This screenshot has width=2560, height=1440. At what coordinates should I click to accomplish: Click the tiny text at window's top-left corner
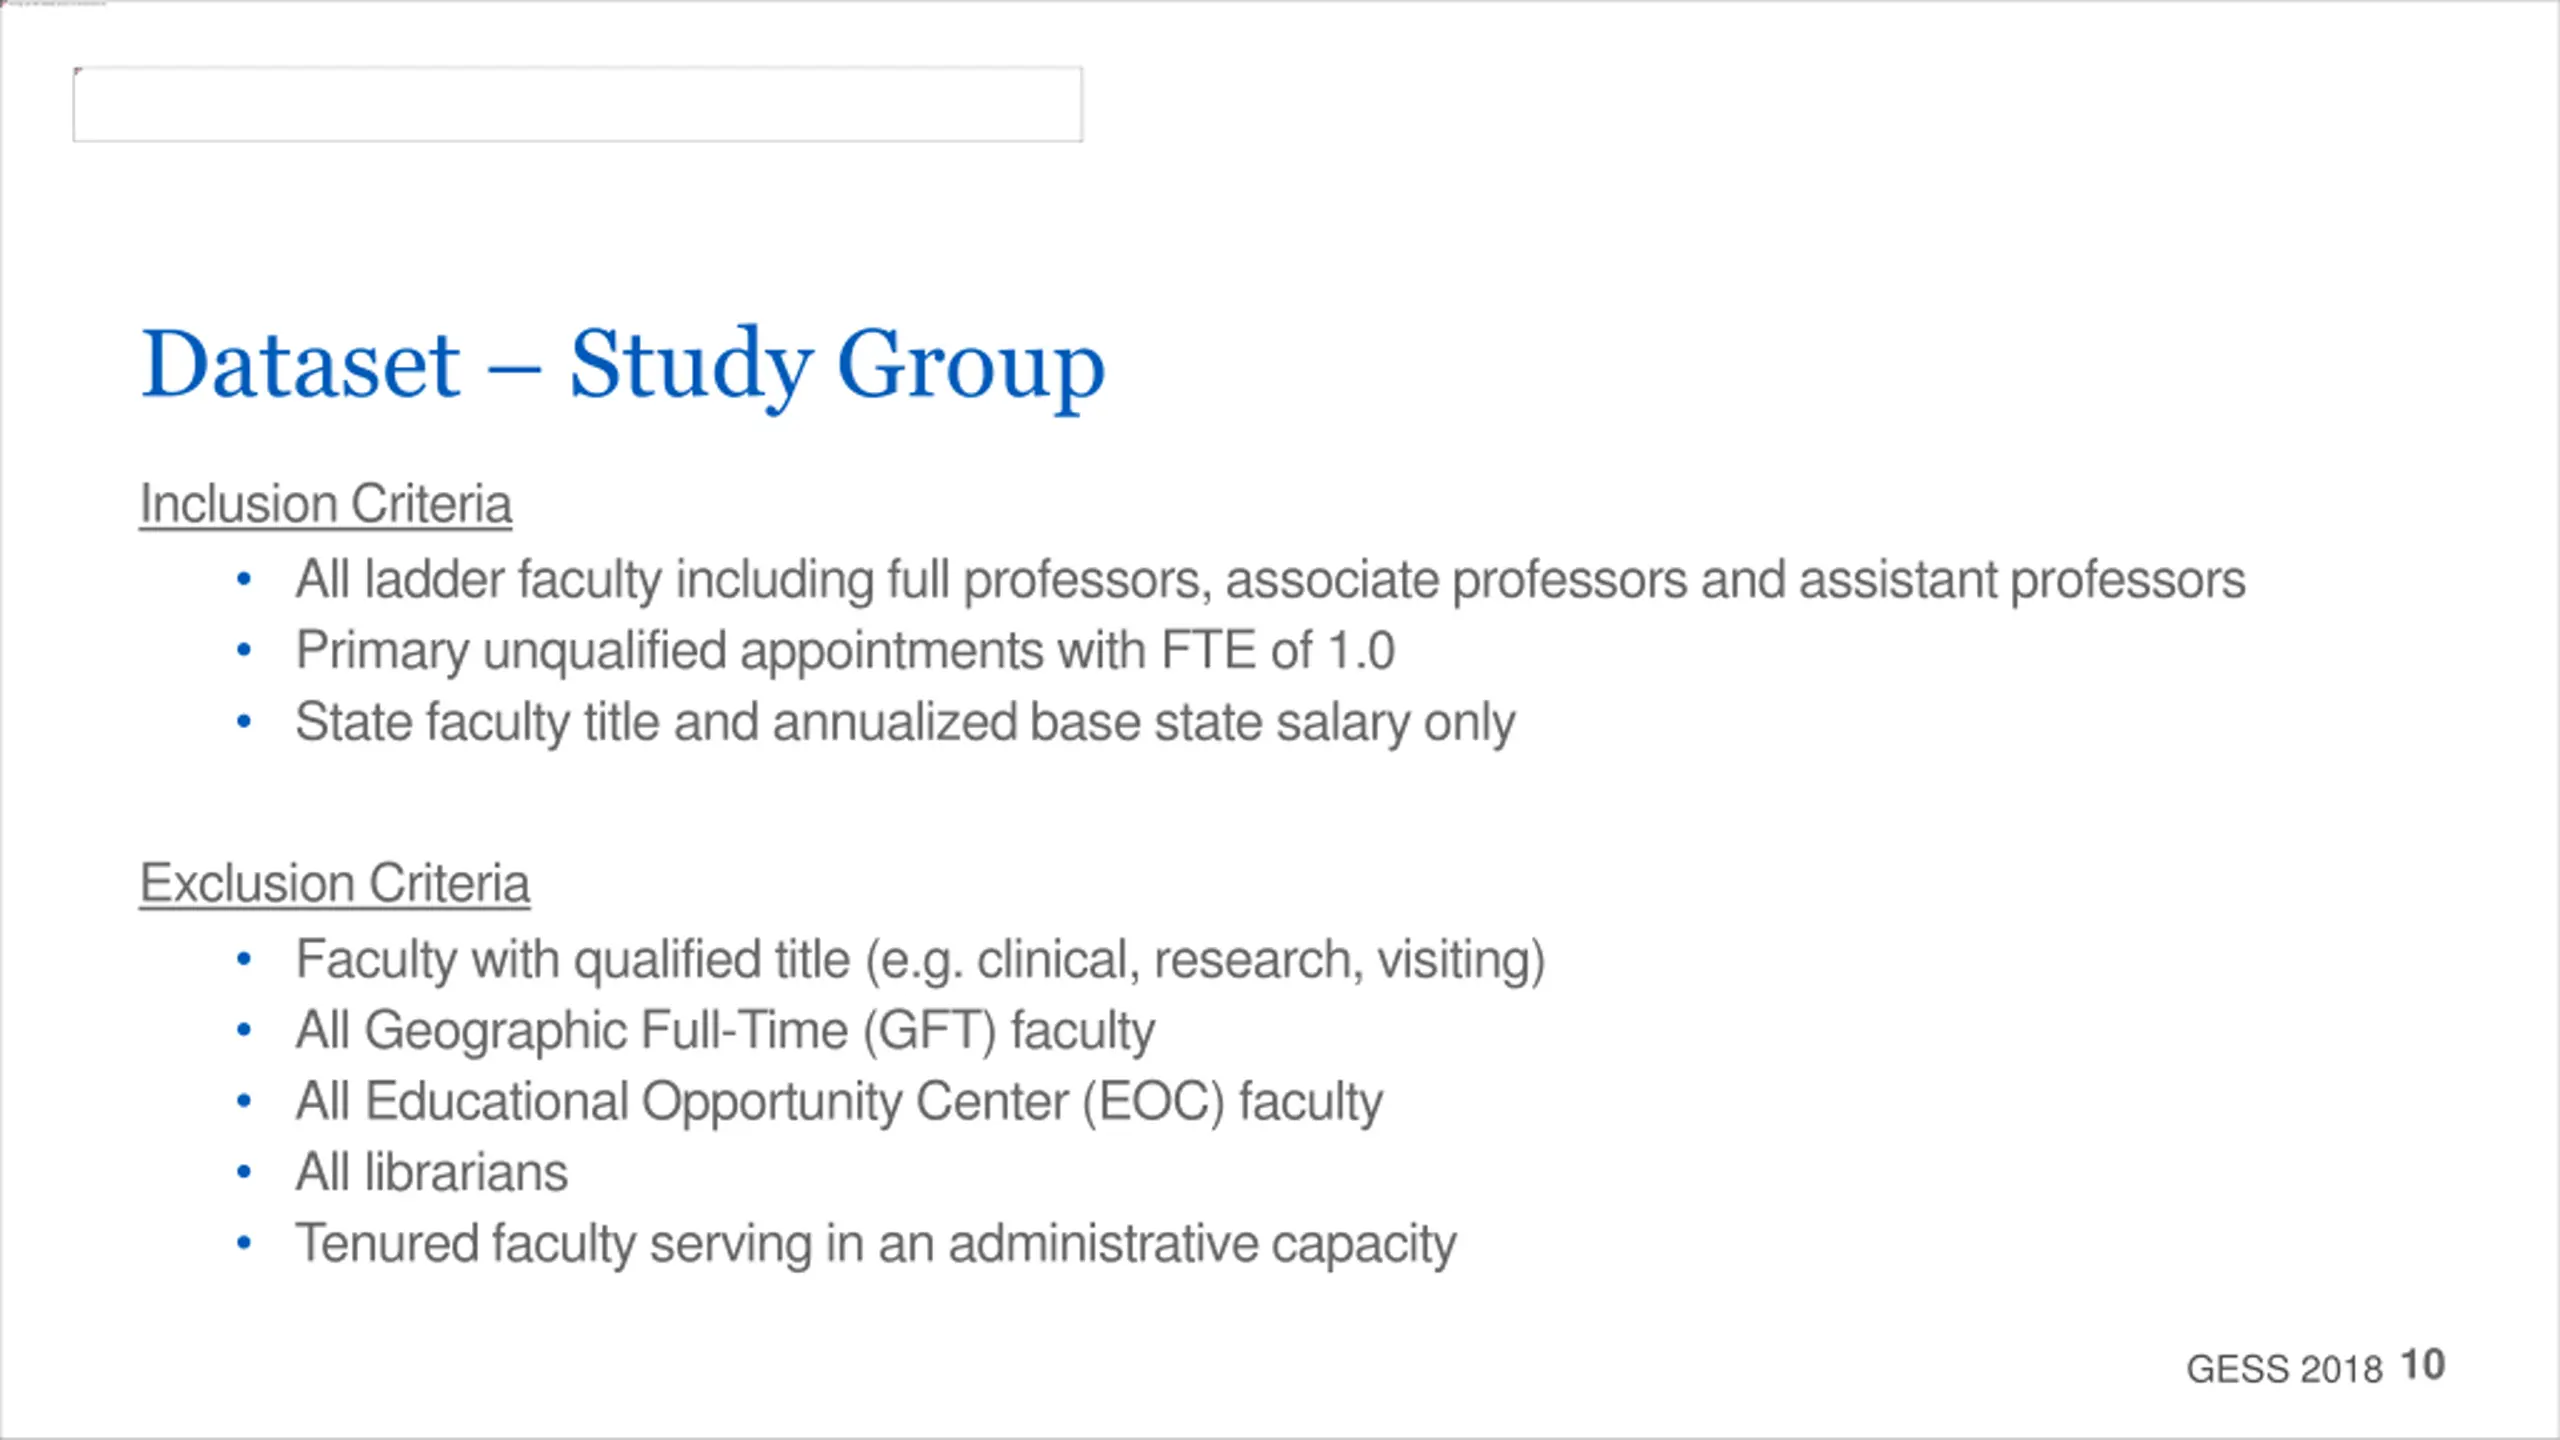pyautogui.click(x=54, y=4)
